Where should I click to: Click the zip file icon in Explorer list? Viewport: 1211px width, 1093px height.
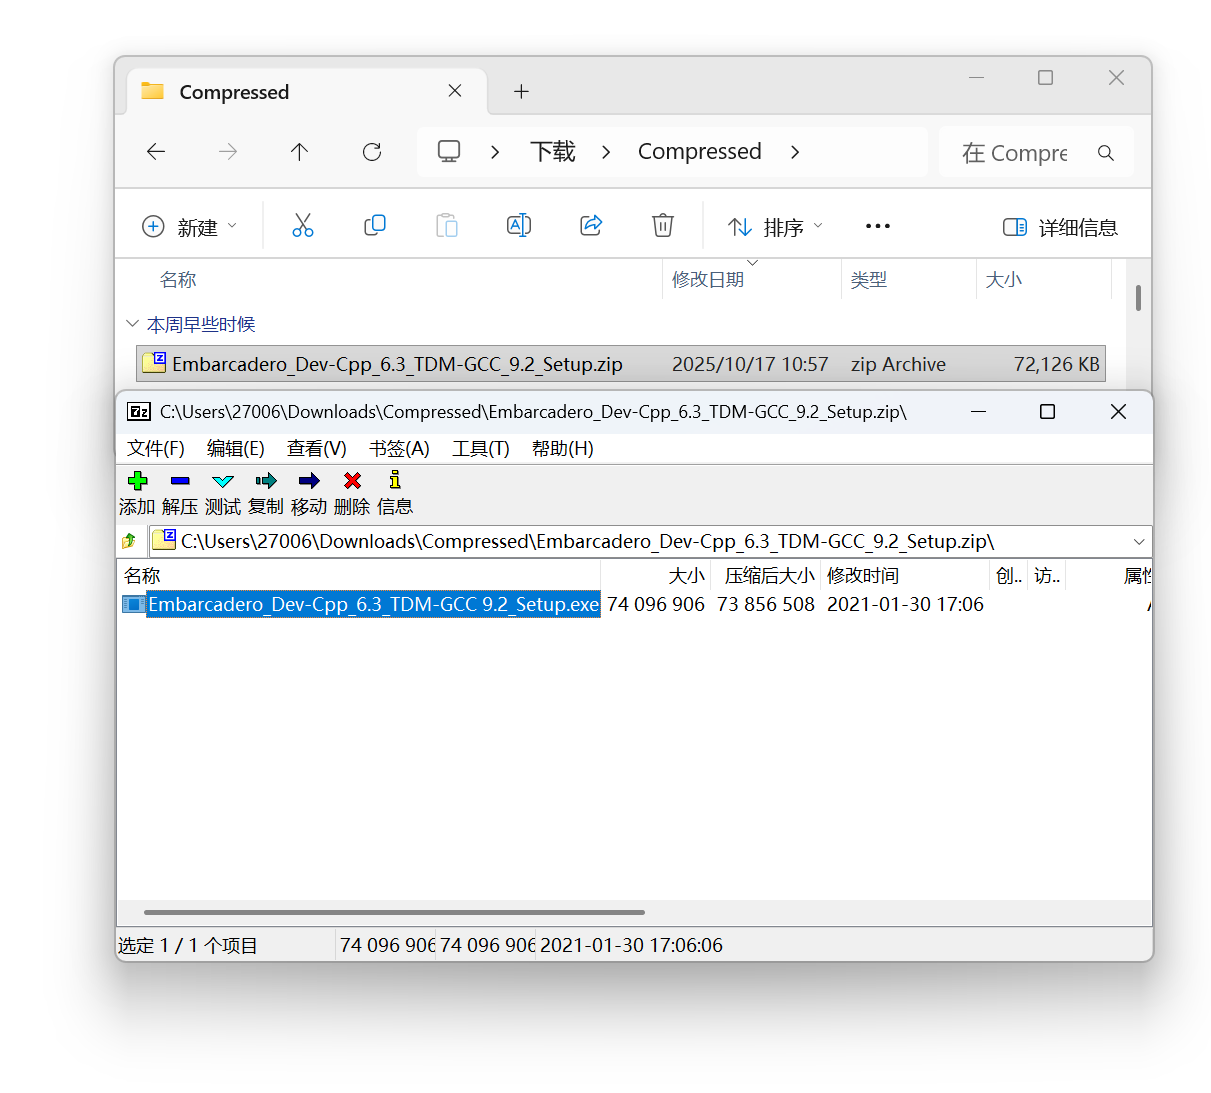coord(154,363)
